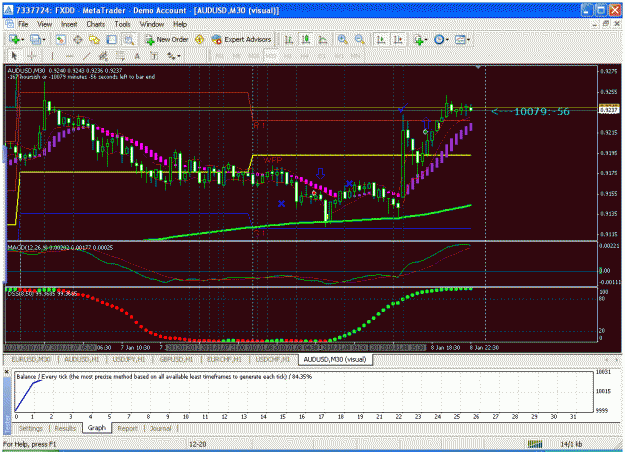
Task: Select the Horizontal Line drawing tool
Action: 69,56
